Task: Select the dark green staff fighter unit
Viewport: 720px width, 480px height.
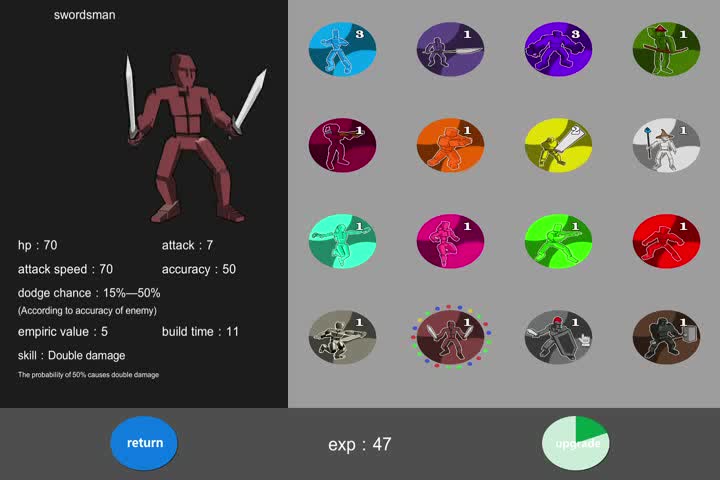Action: (666, 49)
